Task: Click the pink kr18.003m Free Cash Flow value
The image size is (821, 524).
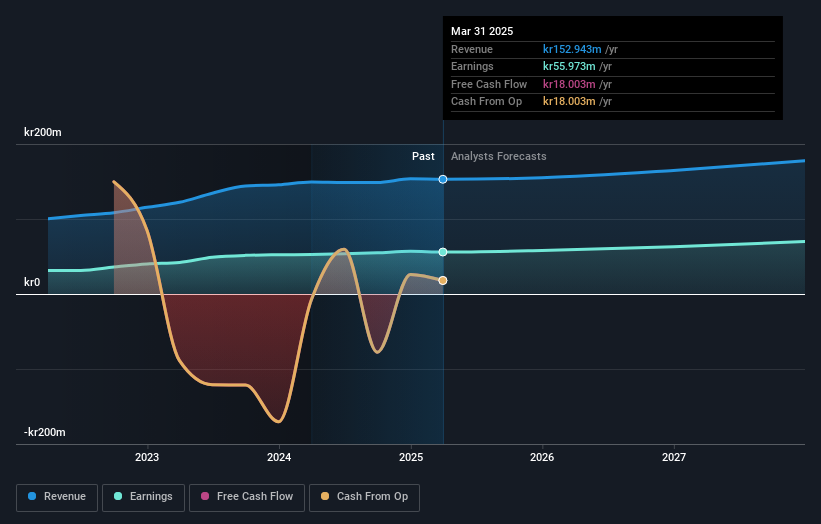Action: [569, 84]
